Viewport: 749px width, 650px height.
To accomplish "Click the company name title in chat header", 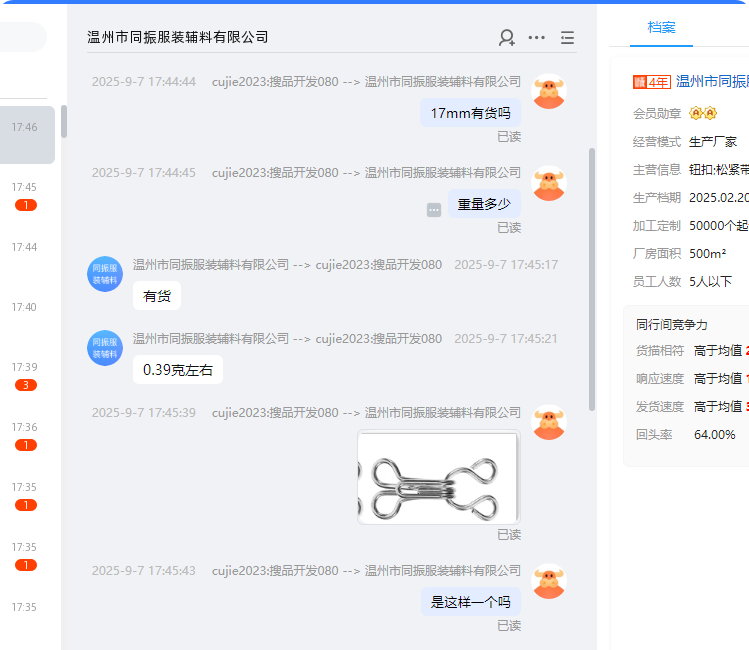I will pyautogui.click(x=178, y=37).
